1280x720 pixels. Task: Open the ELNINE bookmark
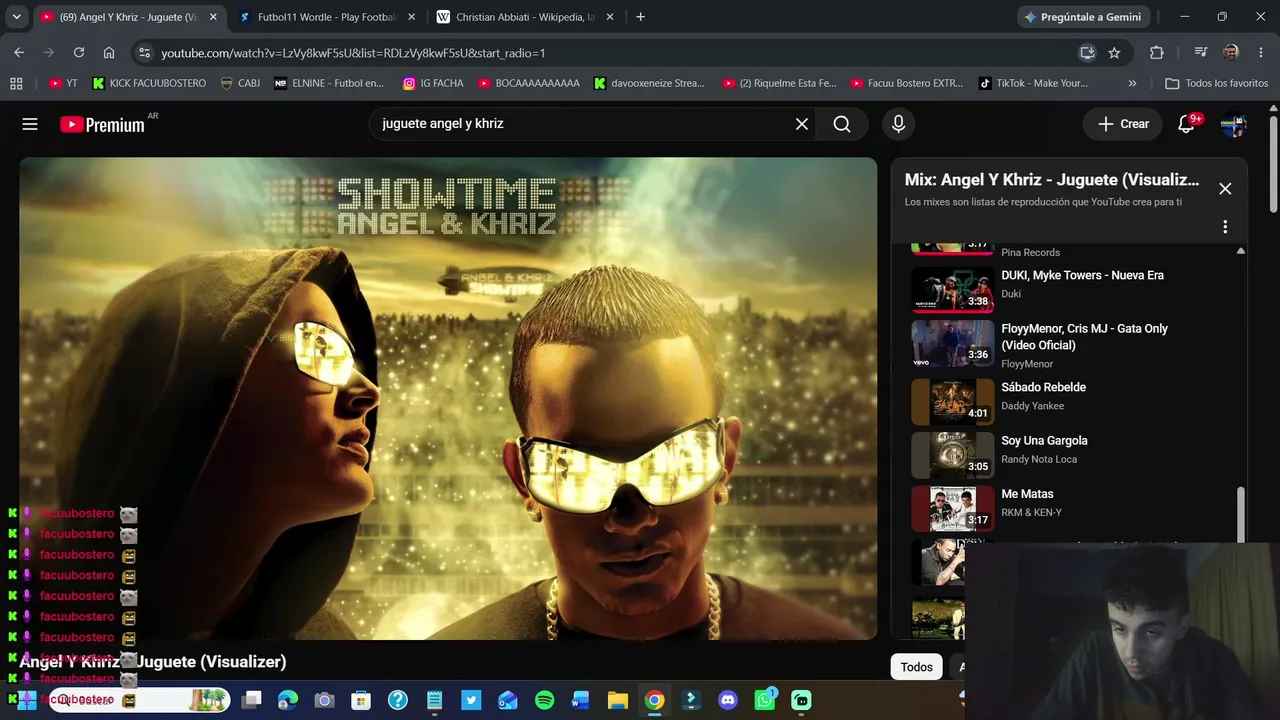click(329, 83)
